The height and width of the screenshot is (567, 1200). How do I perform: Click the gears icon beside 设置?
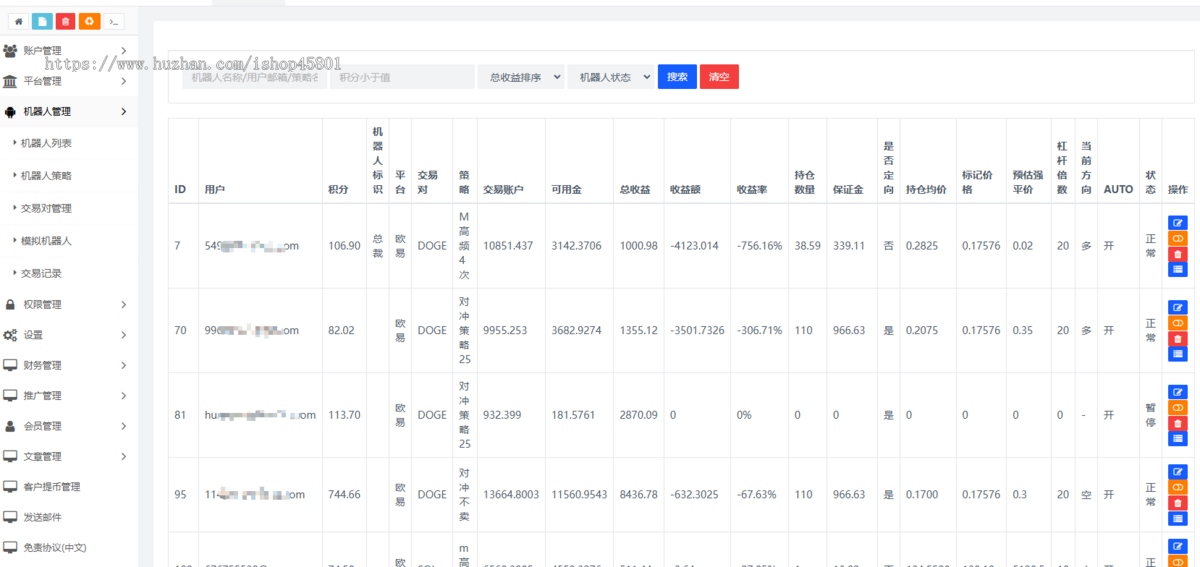click(10, 335)
